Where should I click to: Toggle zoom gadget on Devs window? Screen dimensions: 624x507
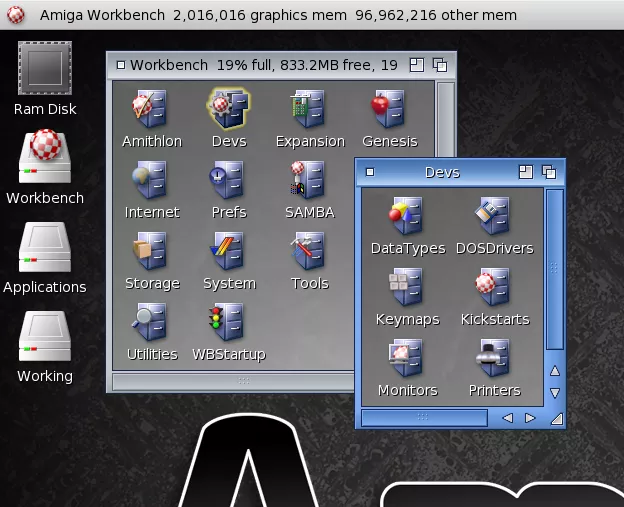click(x=526, y=172)
